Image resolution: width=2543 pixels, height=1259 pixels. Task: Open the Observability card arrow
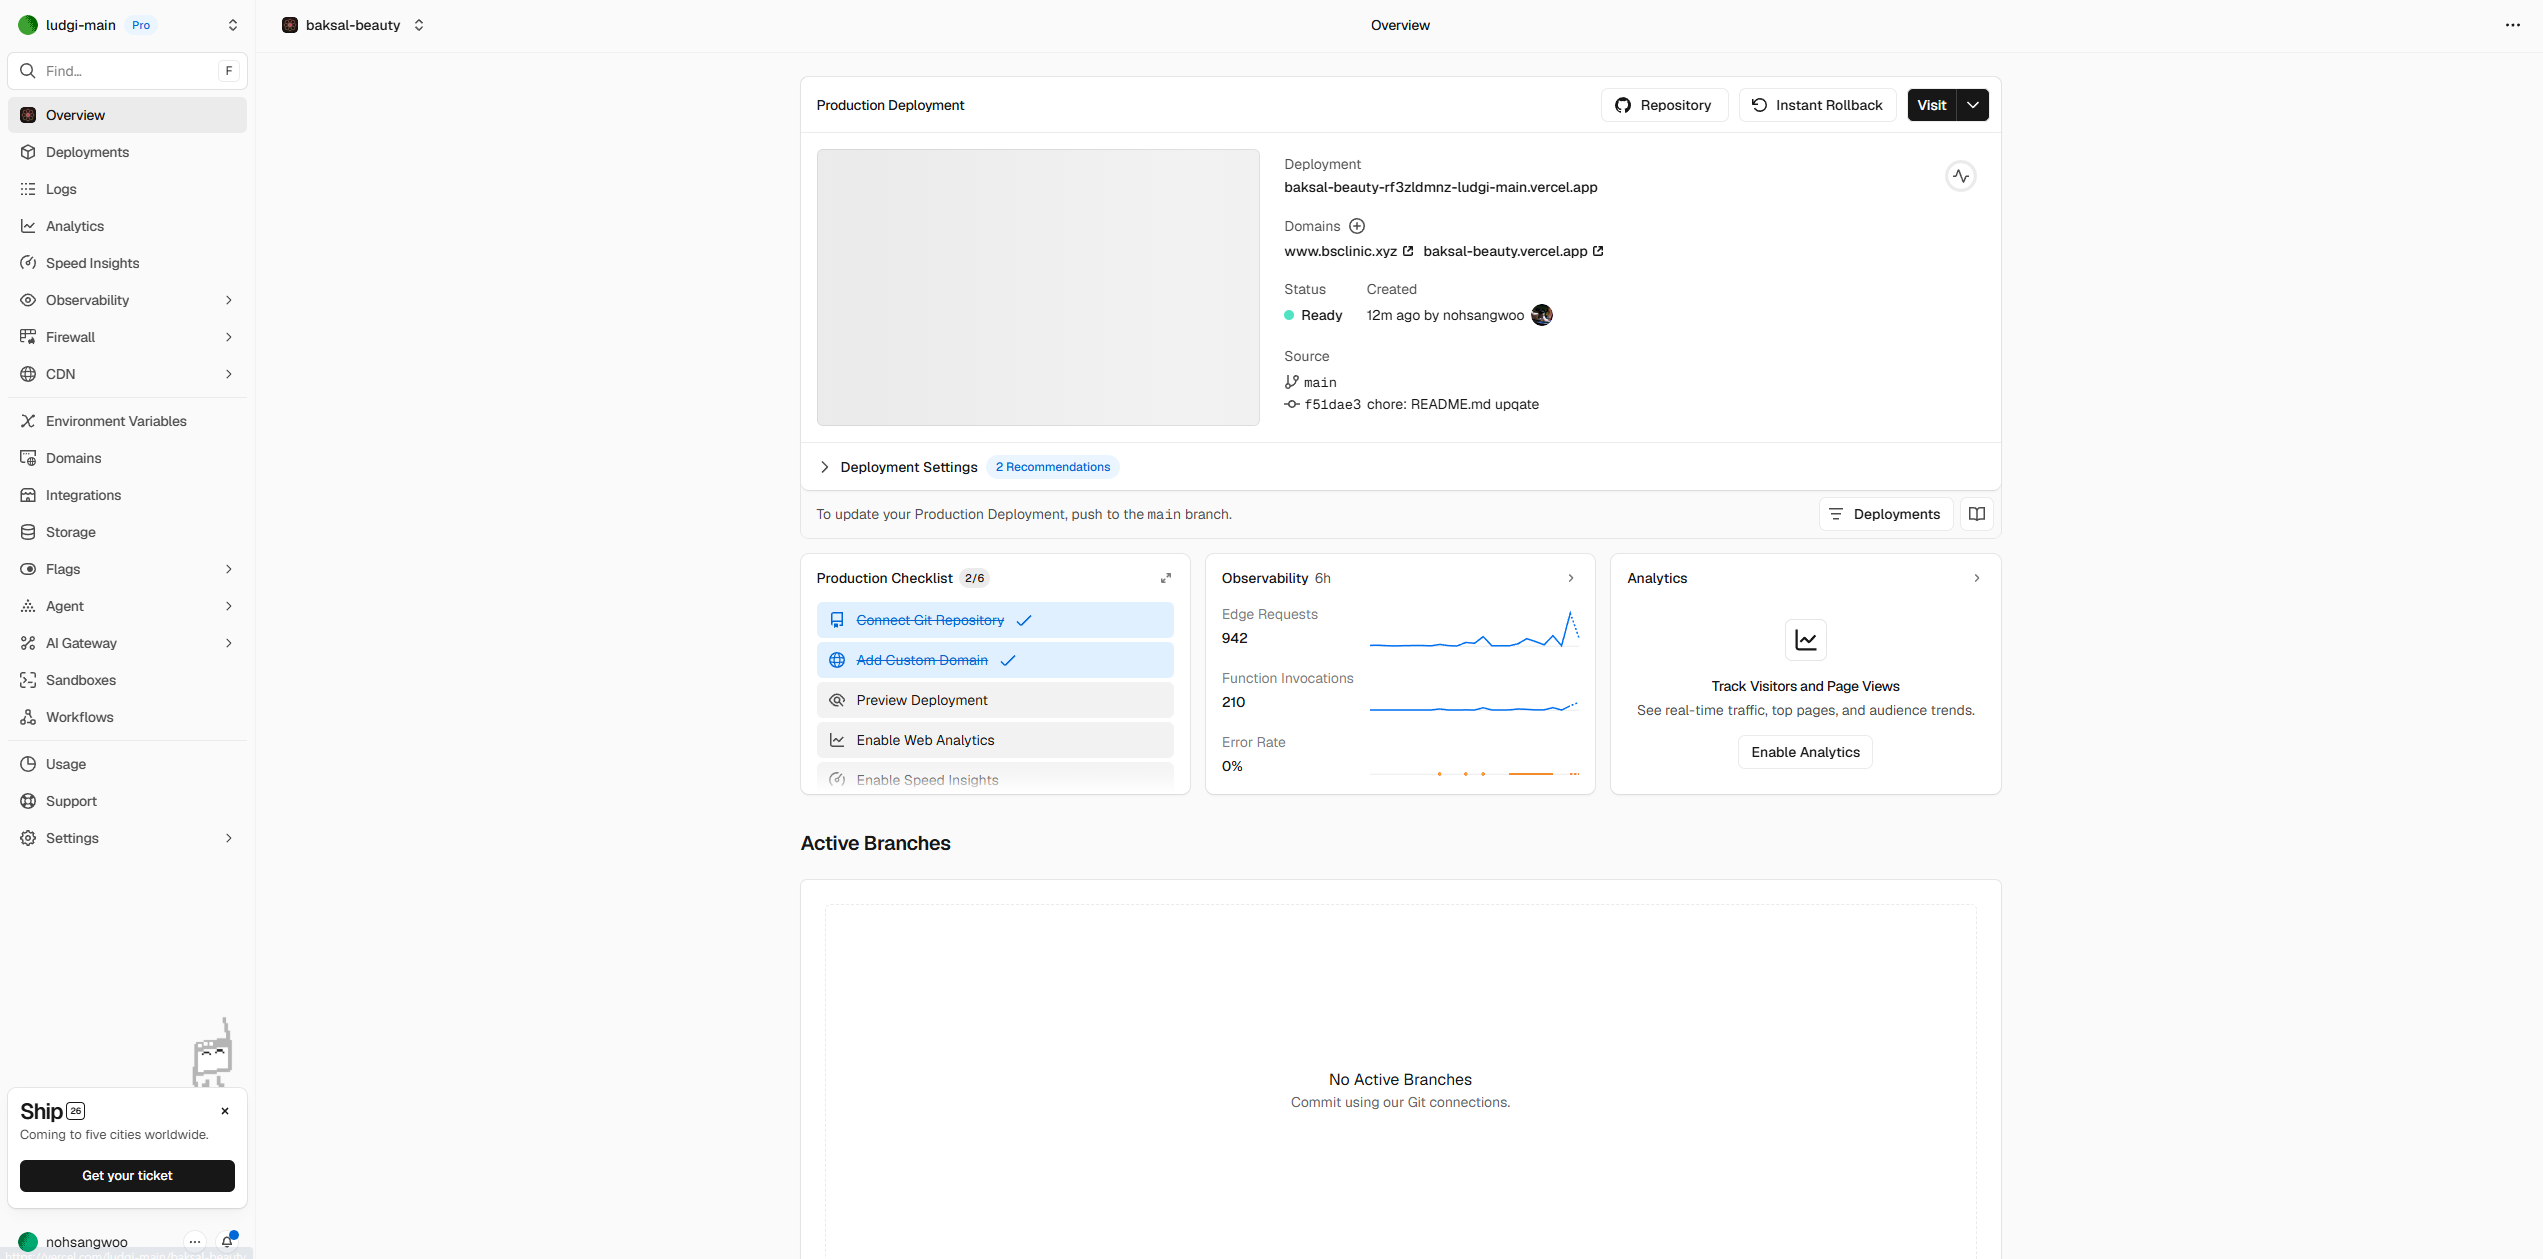1571,578
